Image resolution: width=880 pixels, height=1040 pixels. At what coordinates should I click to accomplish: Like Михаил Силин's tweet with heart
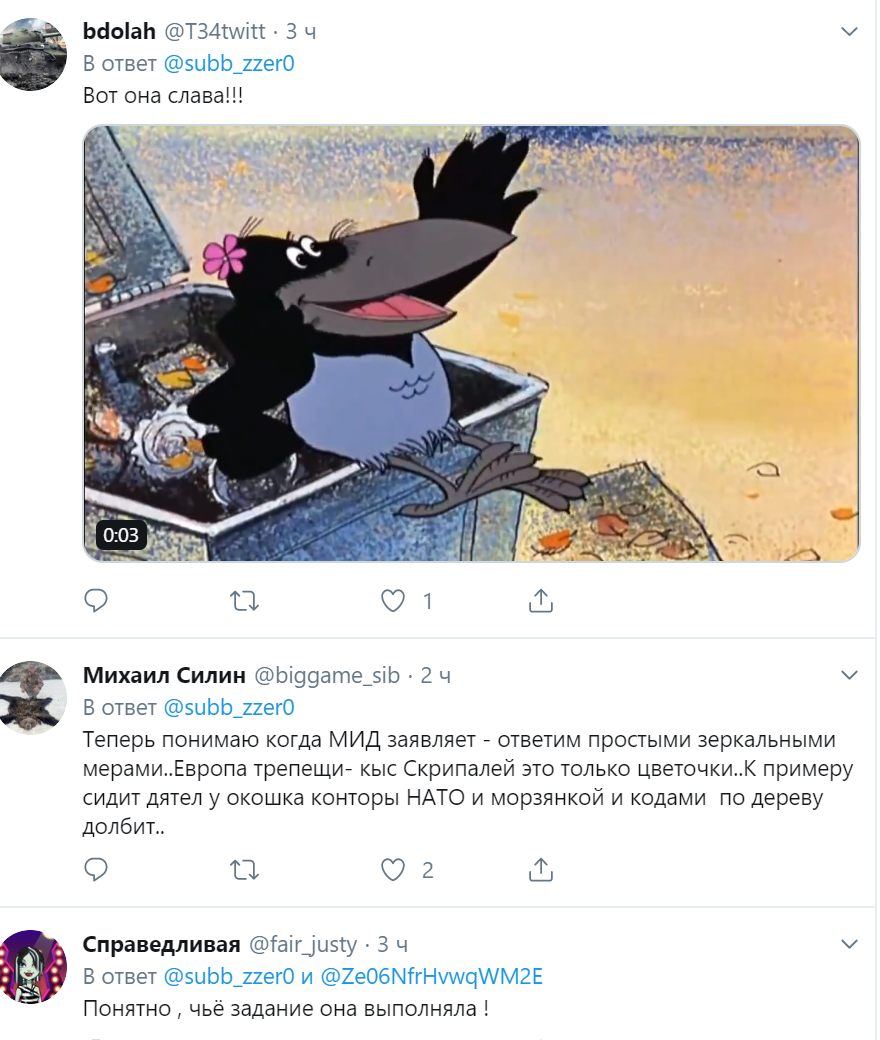coord(393,870)
